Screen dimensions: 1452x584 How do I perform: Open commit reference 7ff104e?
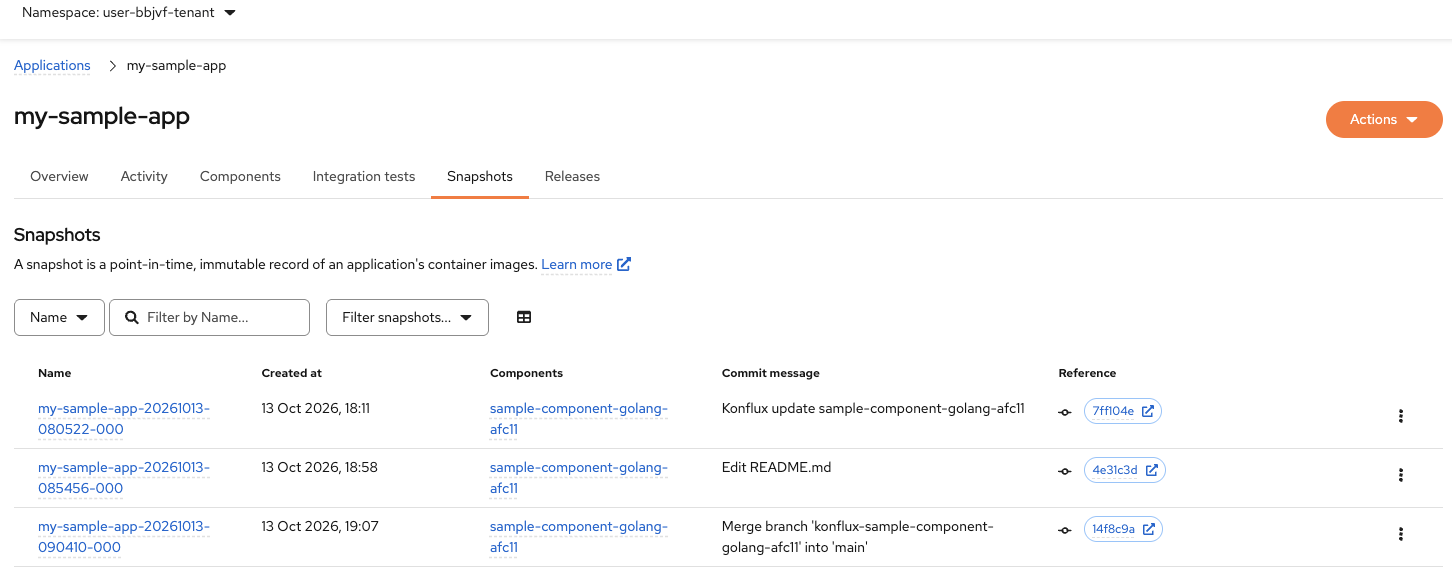tap(1122, 411)
